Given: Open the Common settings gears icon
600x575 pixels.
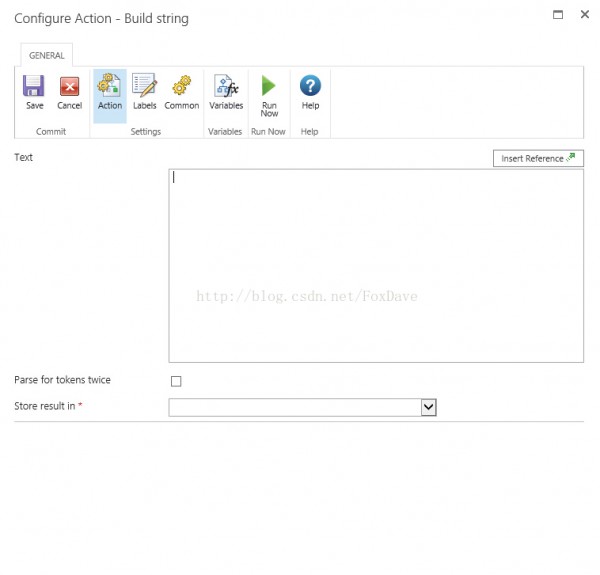Looking at the screenshot, I should (x=181, y=85).
